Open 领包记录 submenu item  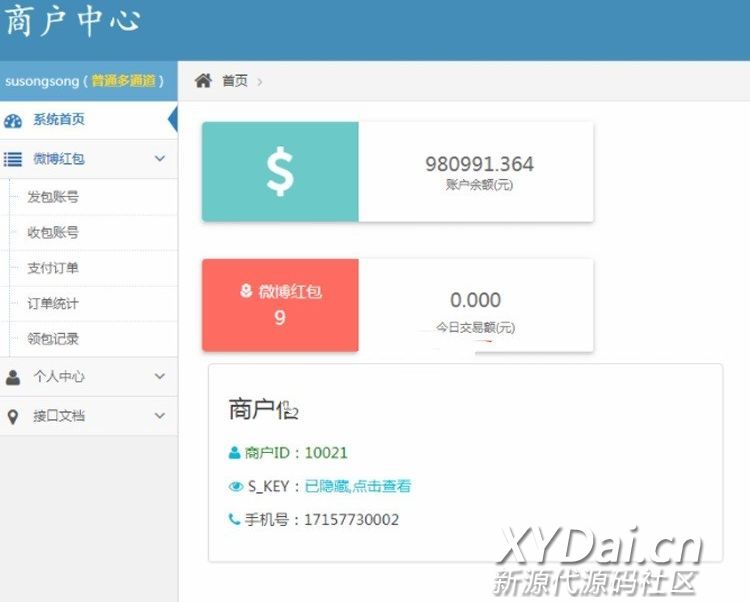coord(53,339)
